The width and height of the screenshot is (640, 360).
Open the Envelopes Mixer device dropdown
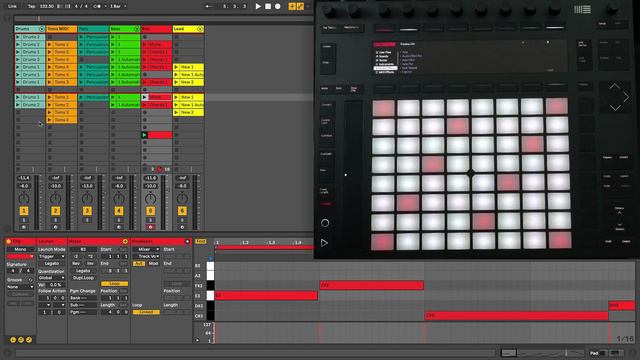click(147, 249)
